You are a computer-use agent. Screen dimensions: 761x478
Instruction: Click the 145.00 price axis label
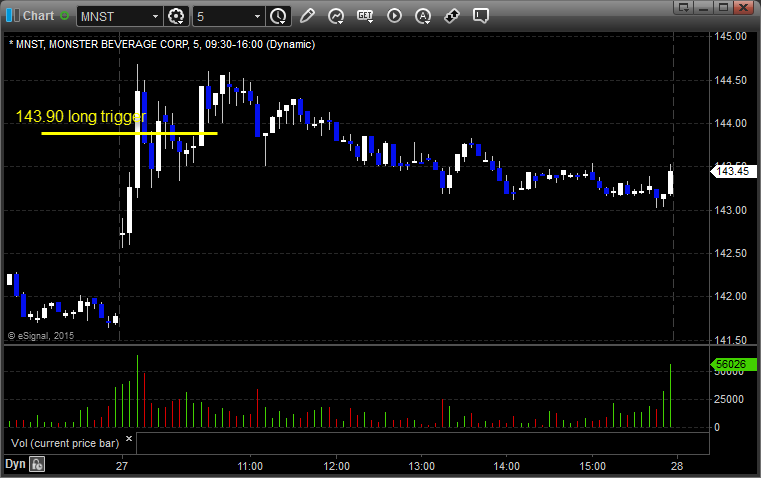(730, 36)
